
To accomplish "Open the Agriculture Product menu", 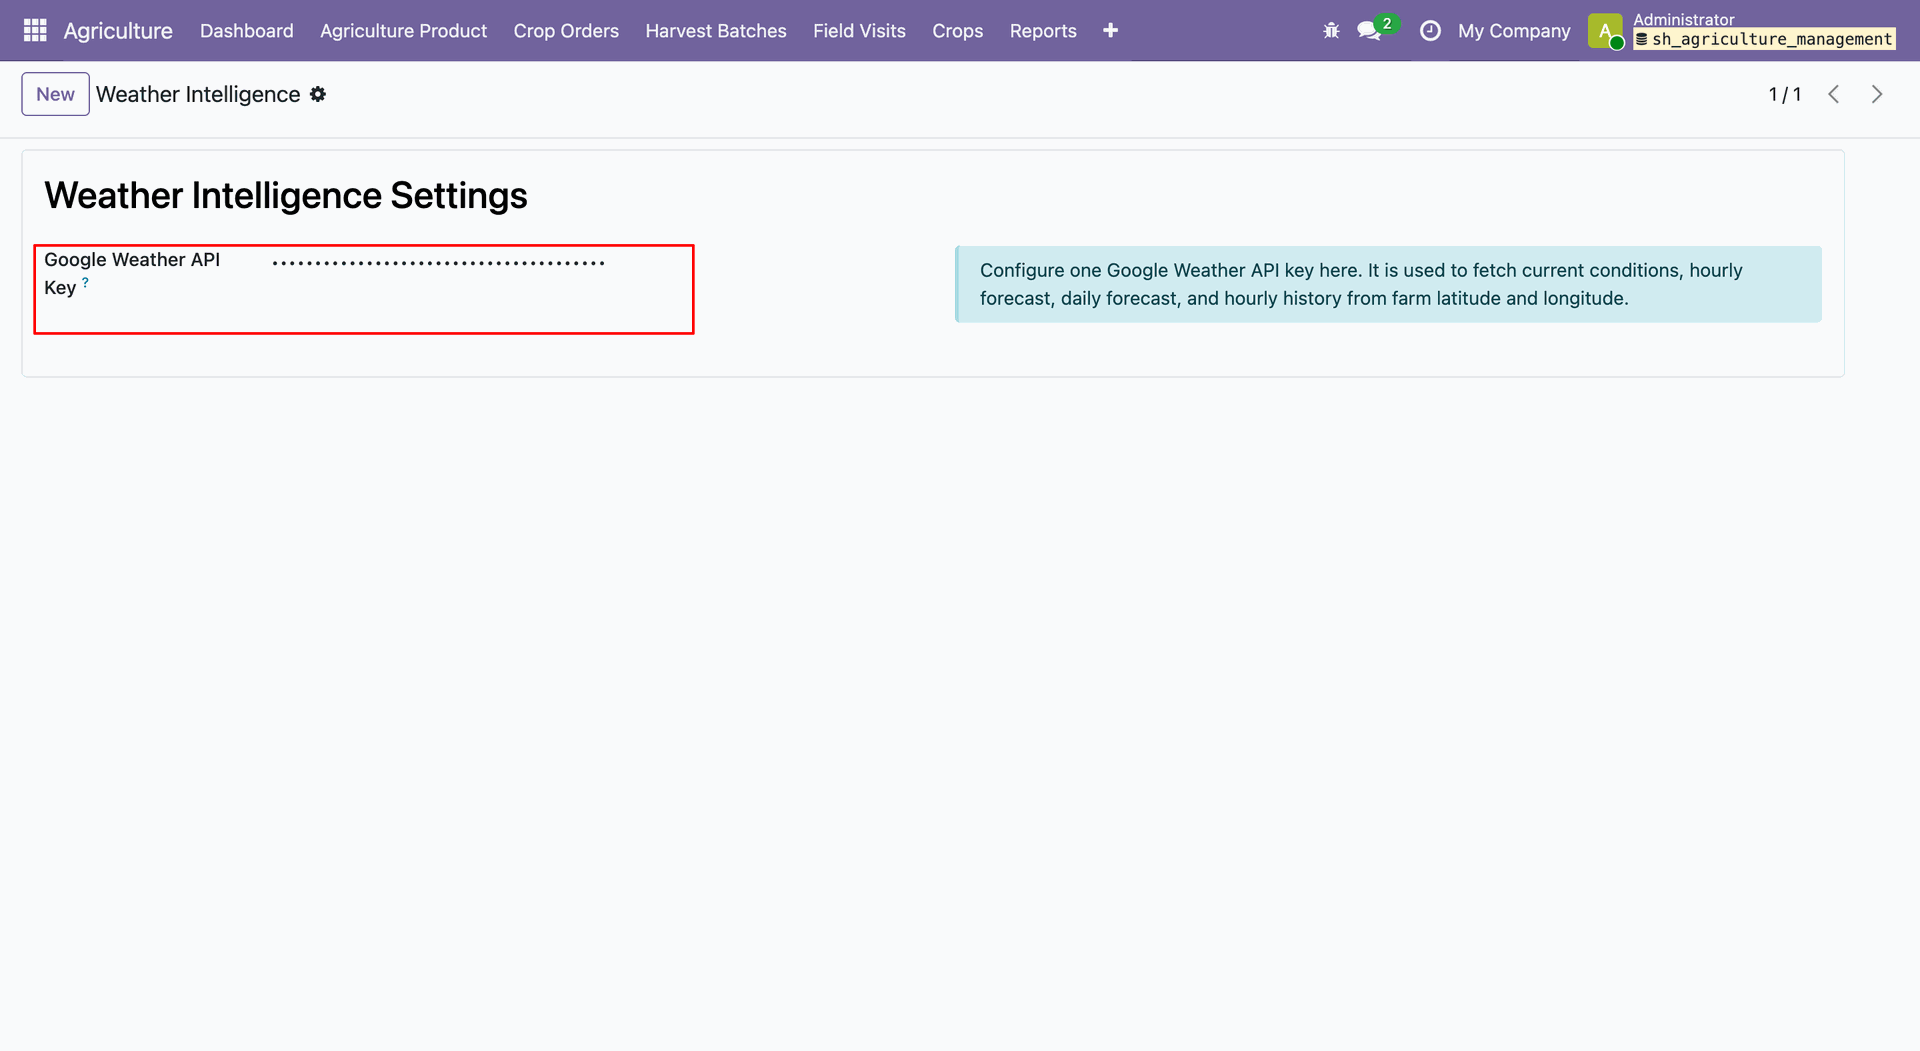I will point(403,31).
